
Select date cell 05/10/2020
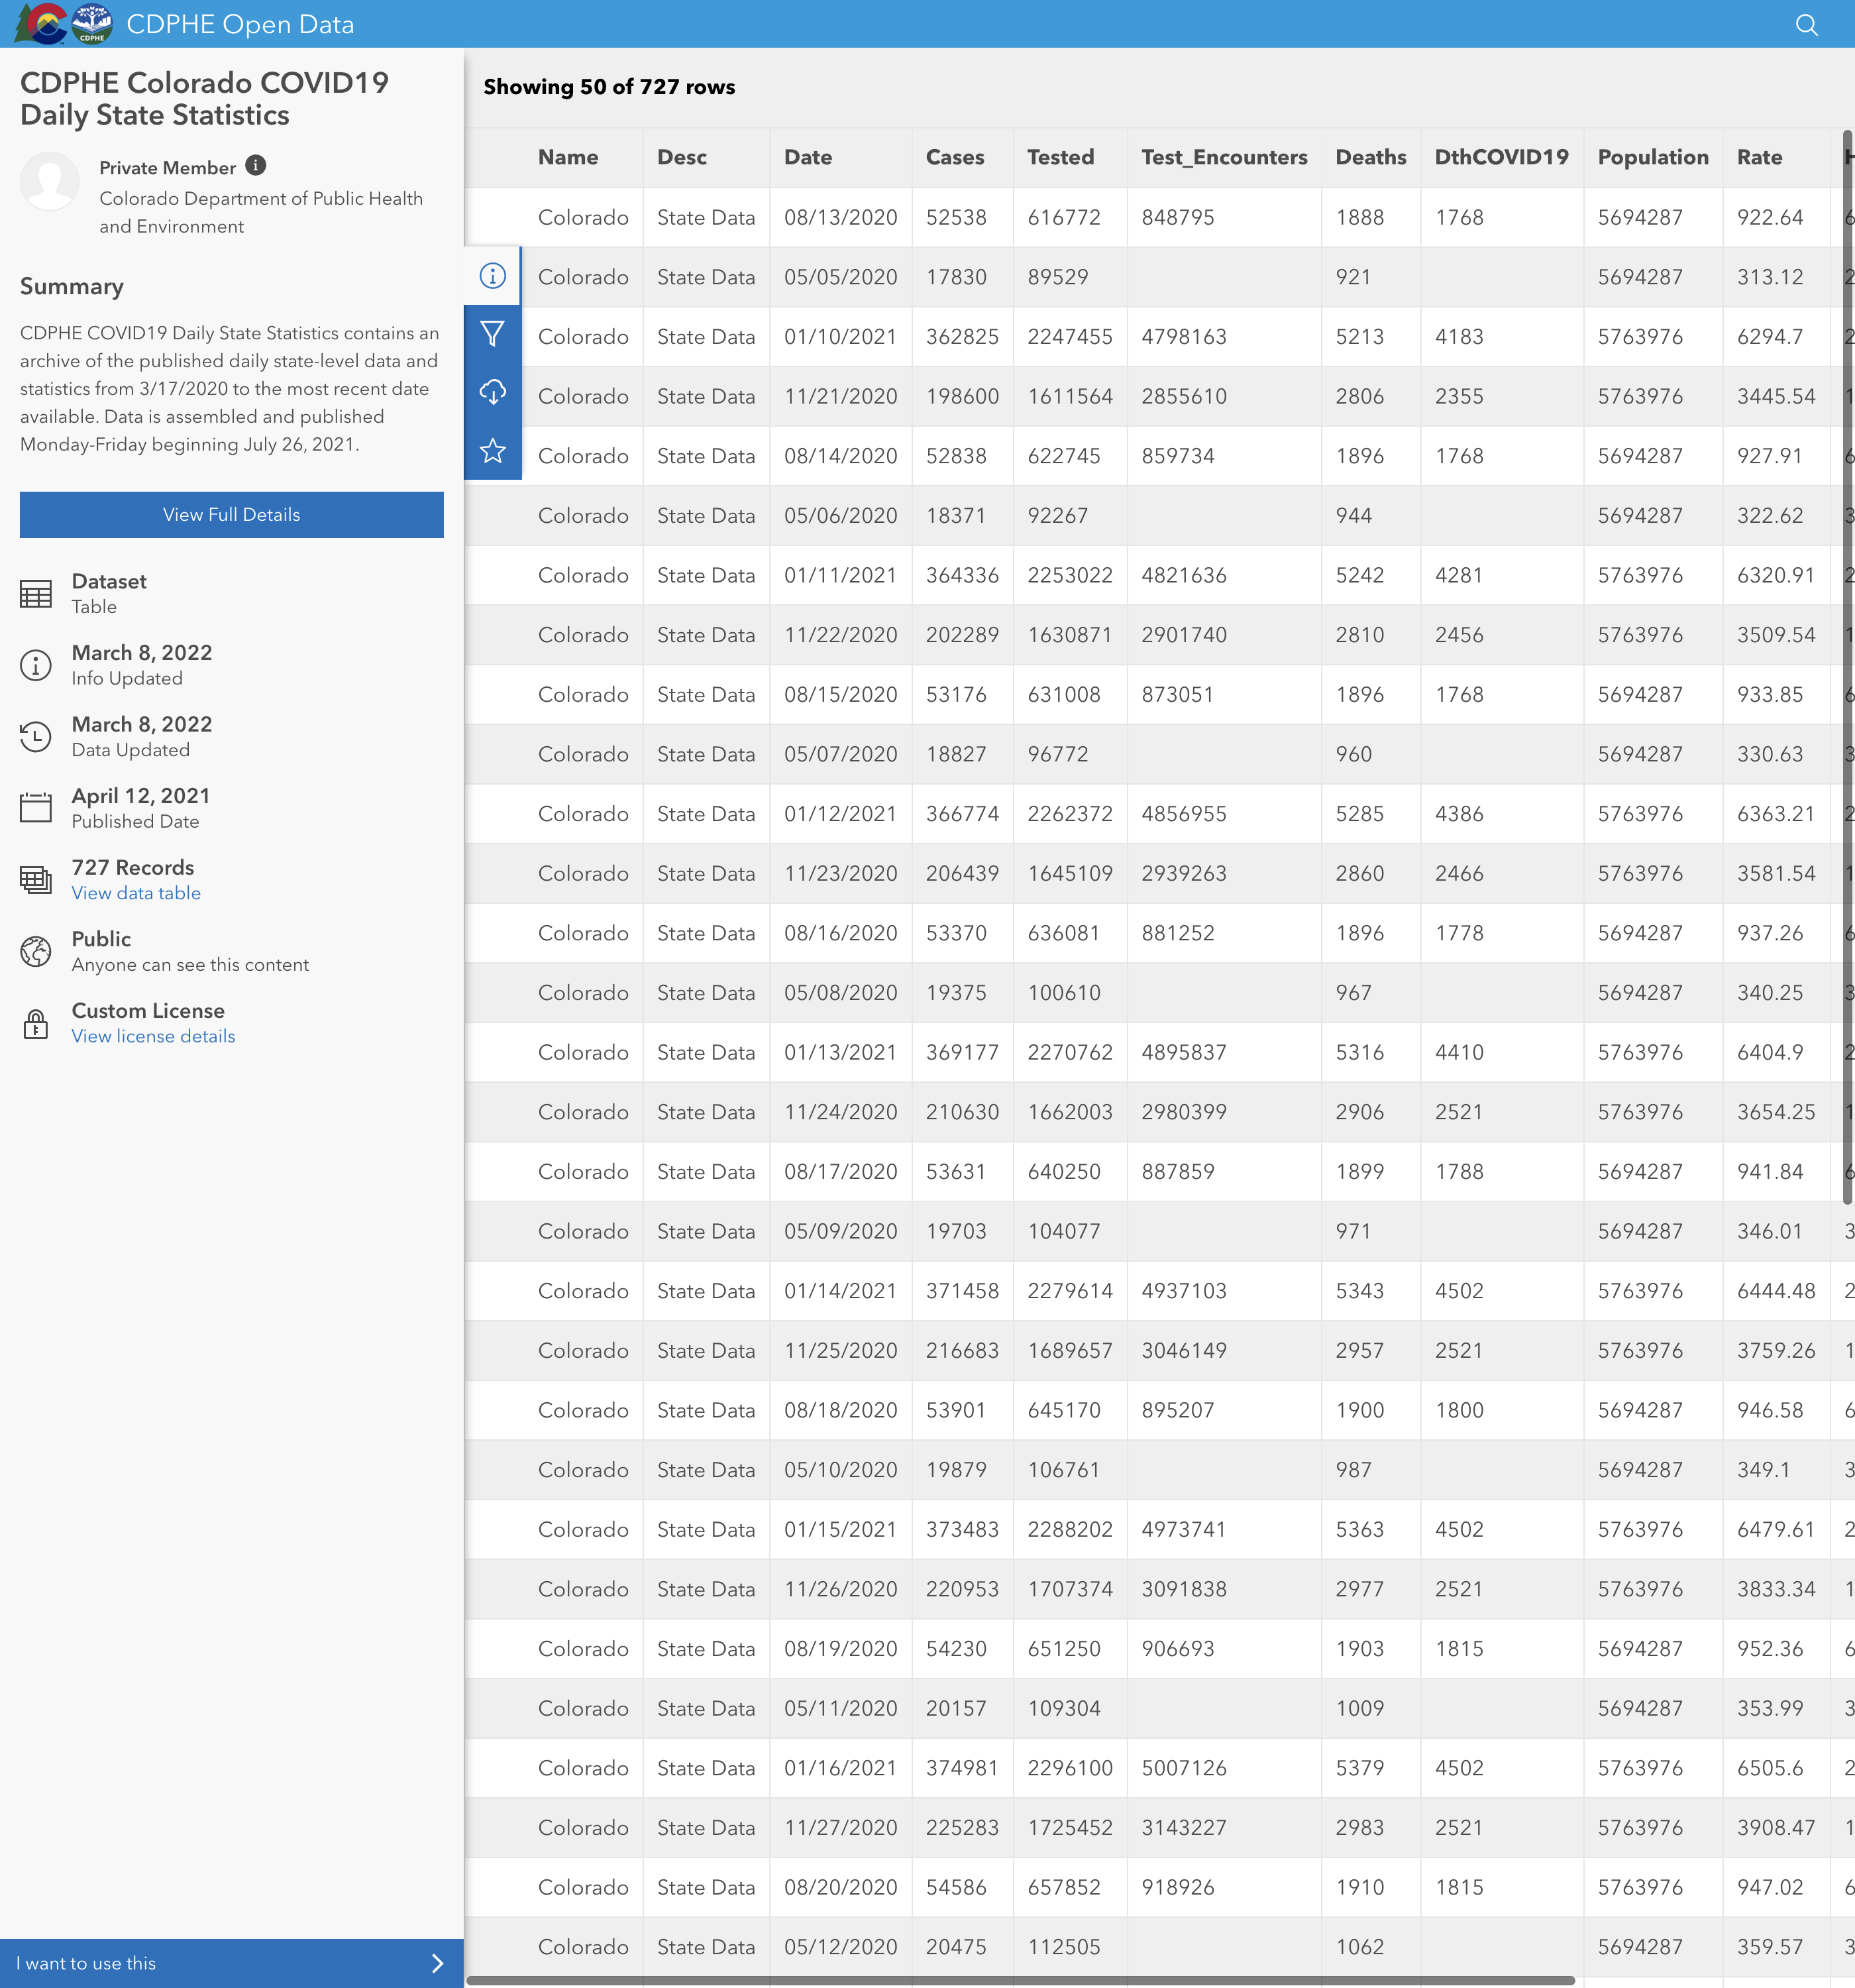pyautogui.click(x=841, y=1470)
